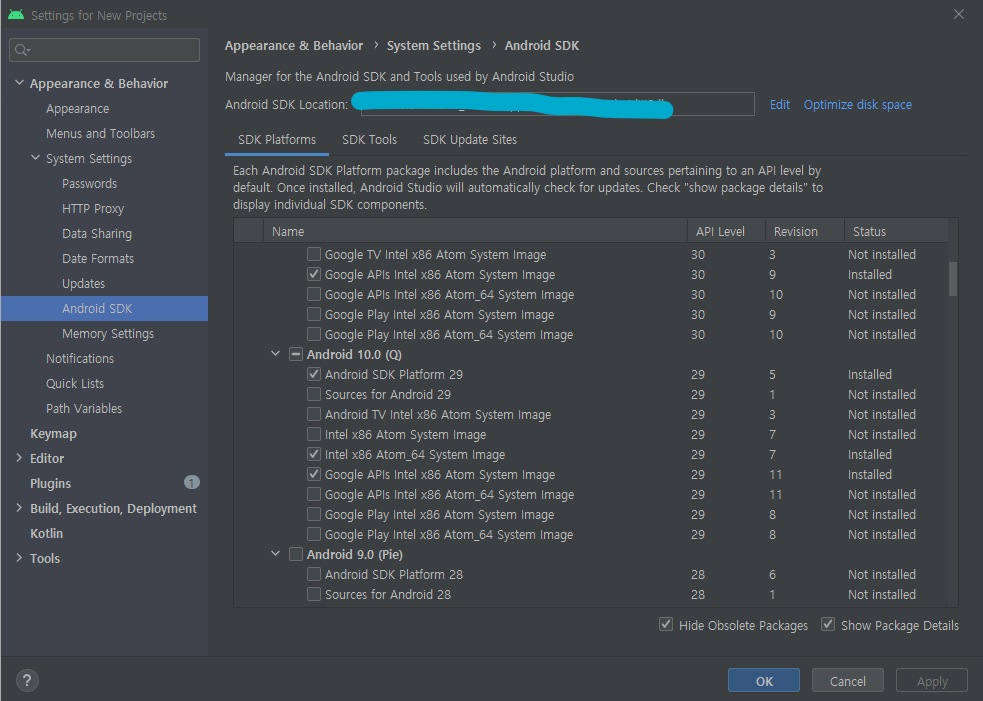
Task: Open Menus and Toolbars settings
Action: (x=100, y=134)
